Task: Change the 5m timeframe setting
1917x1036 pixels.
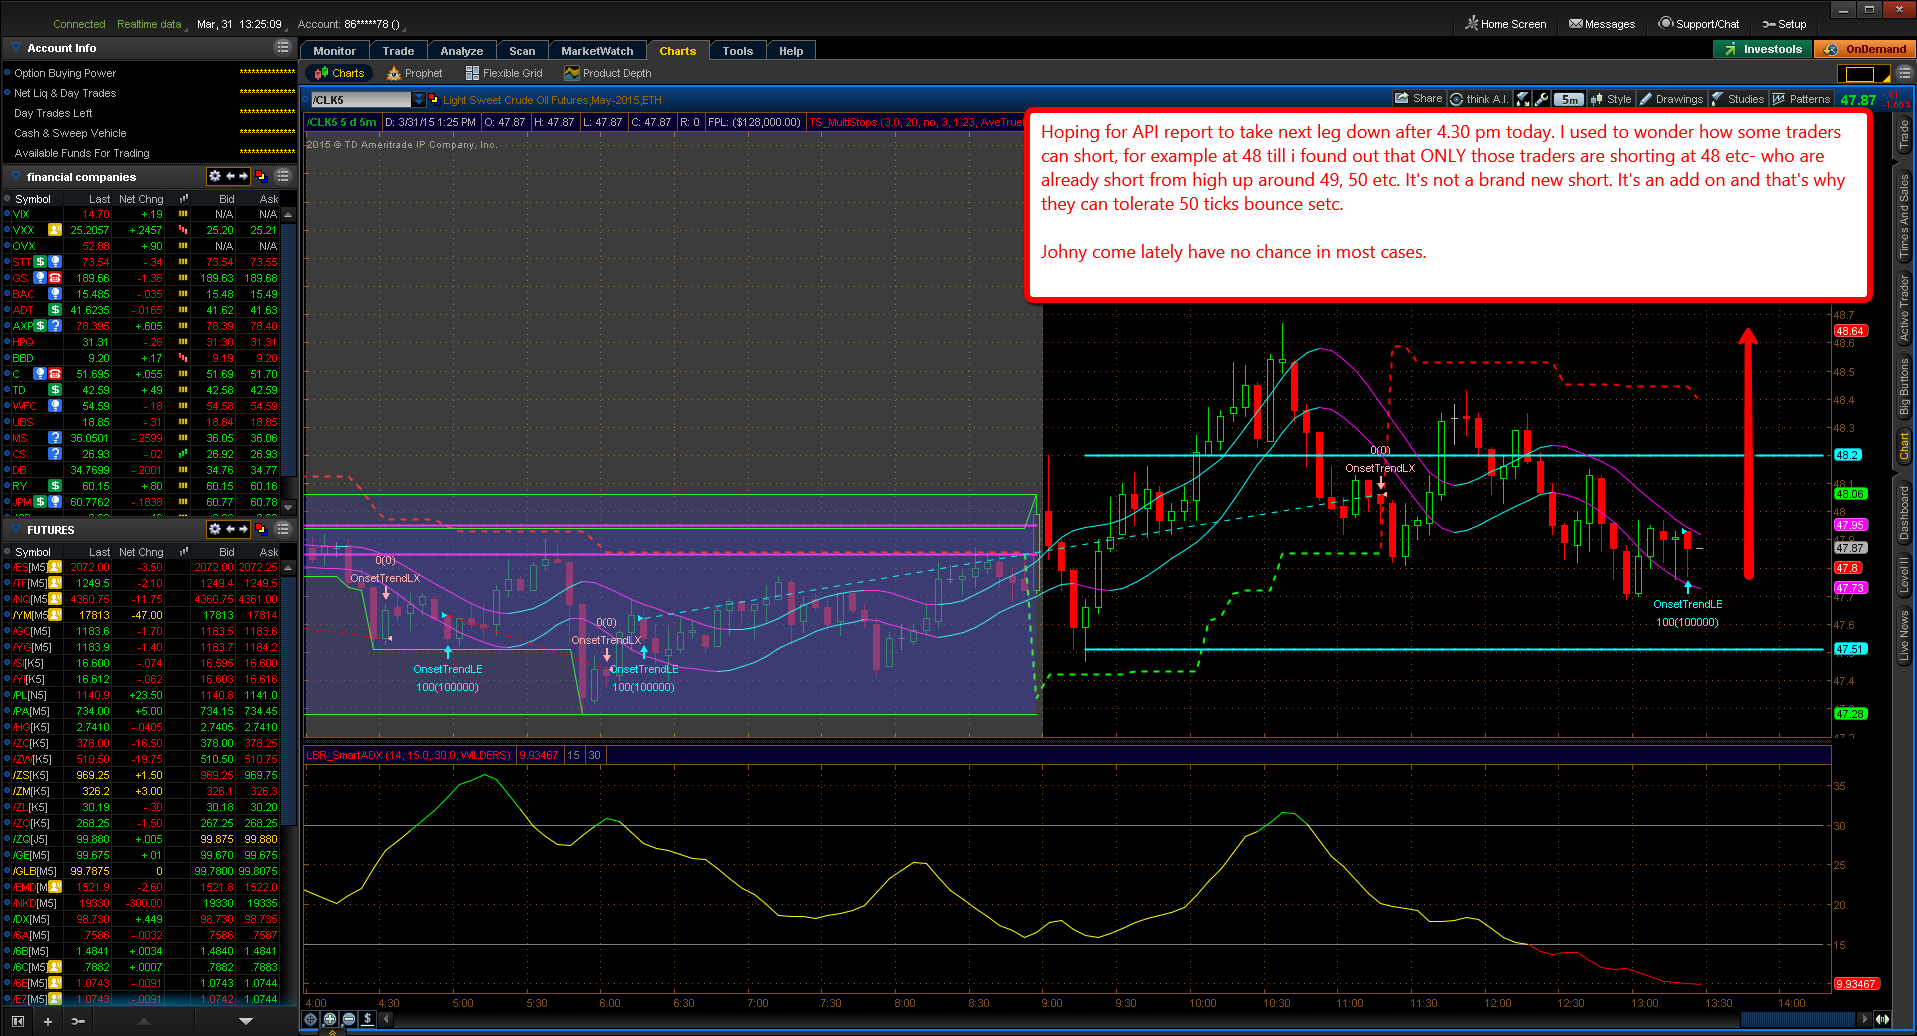Action: pyautogui.click(x=1569, y=99)
